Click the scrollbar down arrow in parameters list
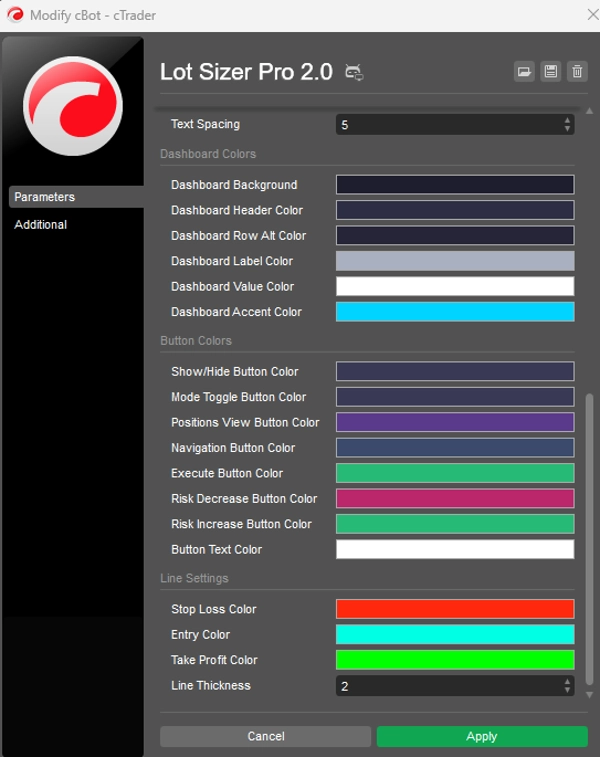Image resolution: width=600 pixels, height=757 pixels. point(589,695)
